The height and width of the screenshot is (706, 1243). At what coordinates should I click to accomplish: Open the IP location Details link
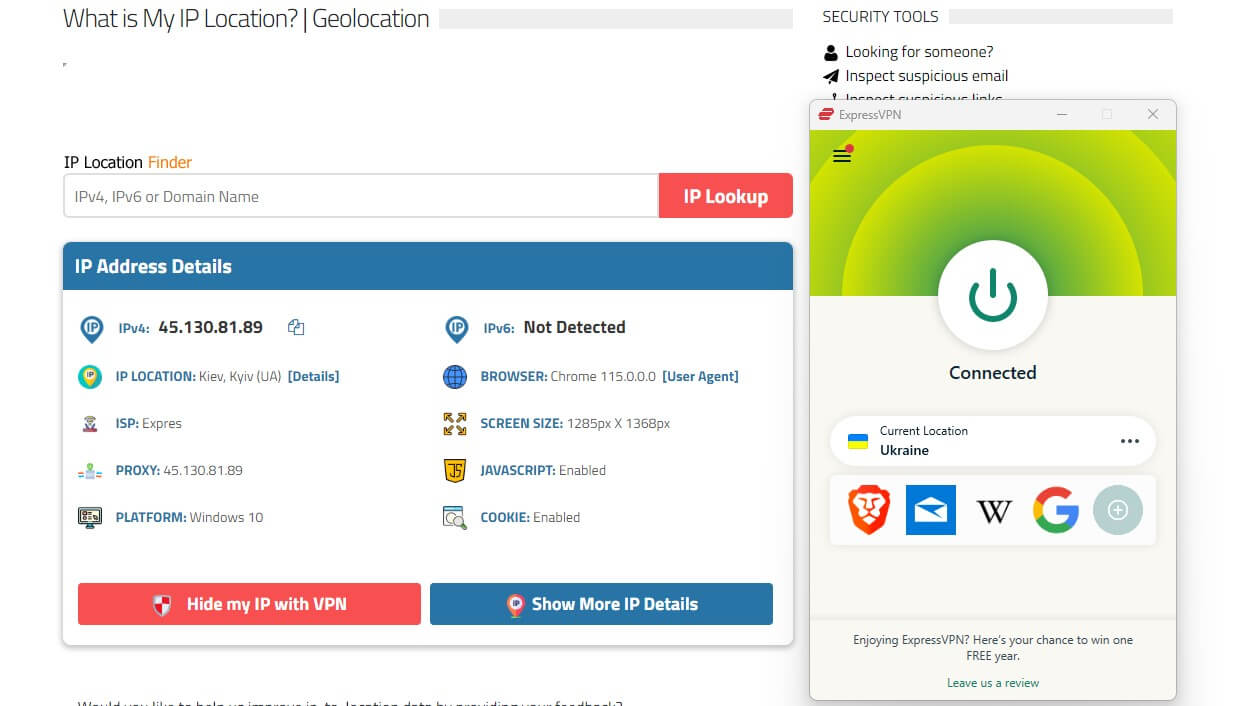point(313,376)
